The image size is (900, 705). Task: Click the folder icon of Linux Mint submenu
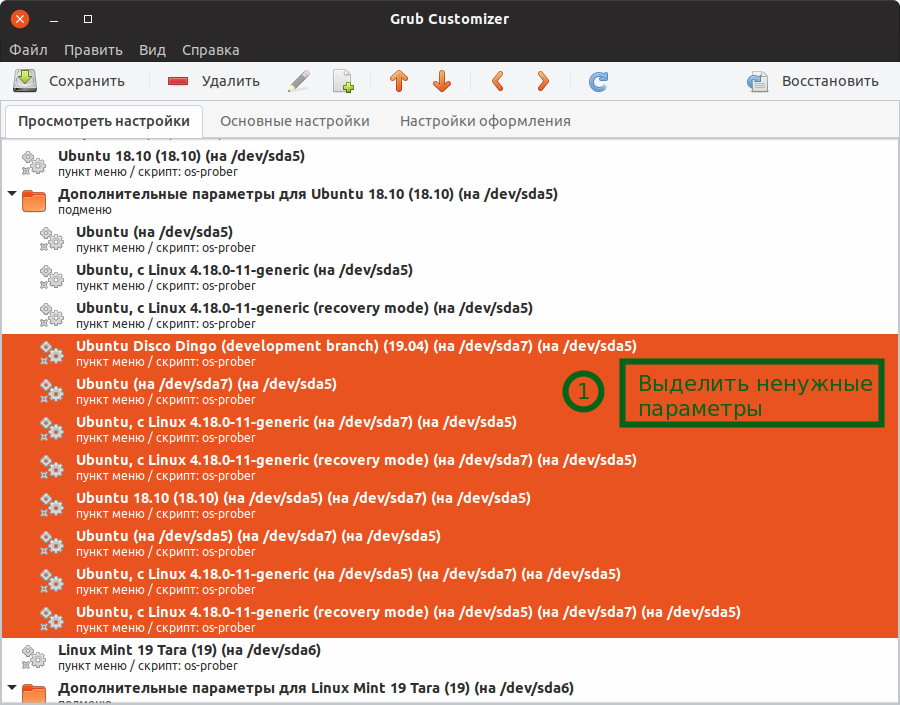click(x=34, y=694)
